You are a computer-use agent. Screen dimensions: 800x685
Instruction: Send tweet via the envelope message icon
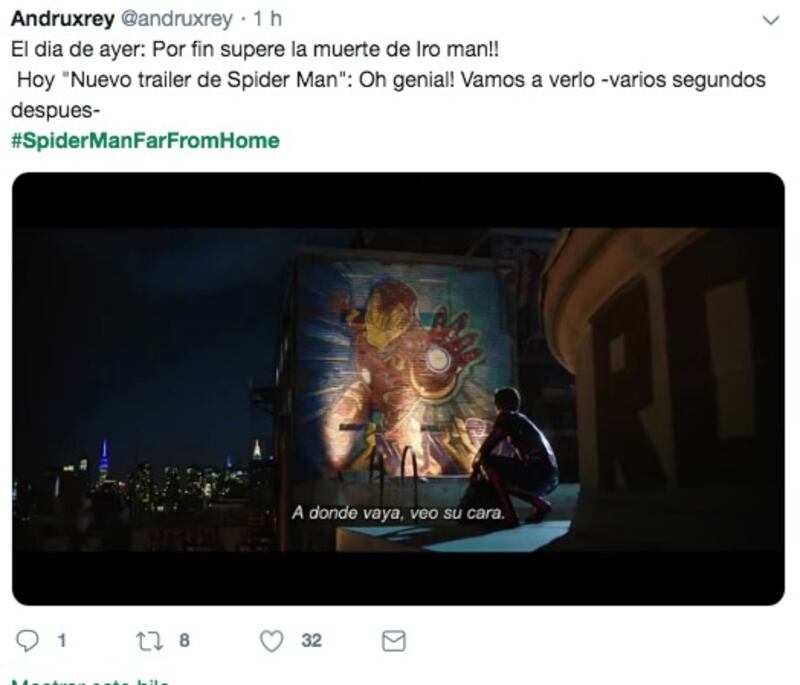(393, 641)
